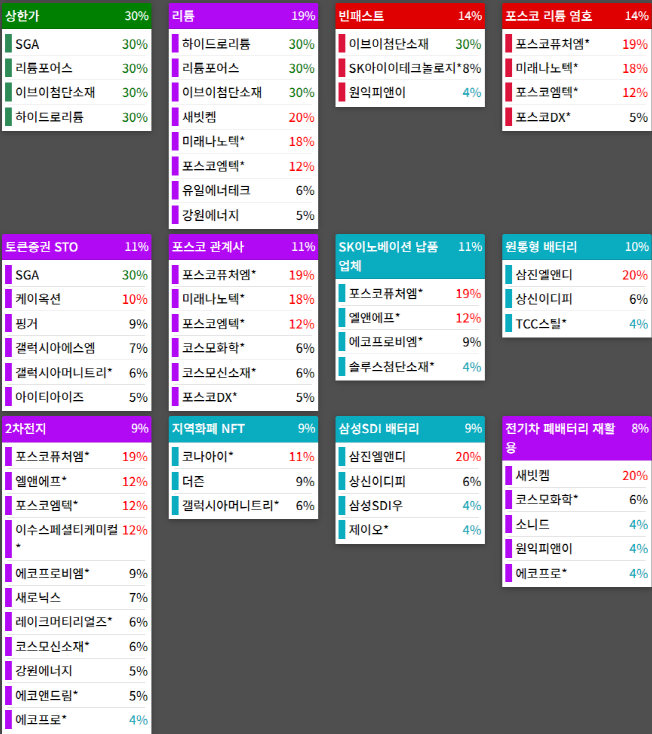The width and height of the screenshot is (652, 734).
Task: Click 하이드로리튬 row in 리튬 card
Action: pyautogui.click(x=243, y=44)
